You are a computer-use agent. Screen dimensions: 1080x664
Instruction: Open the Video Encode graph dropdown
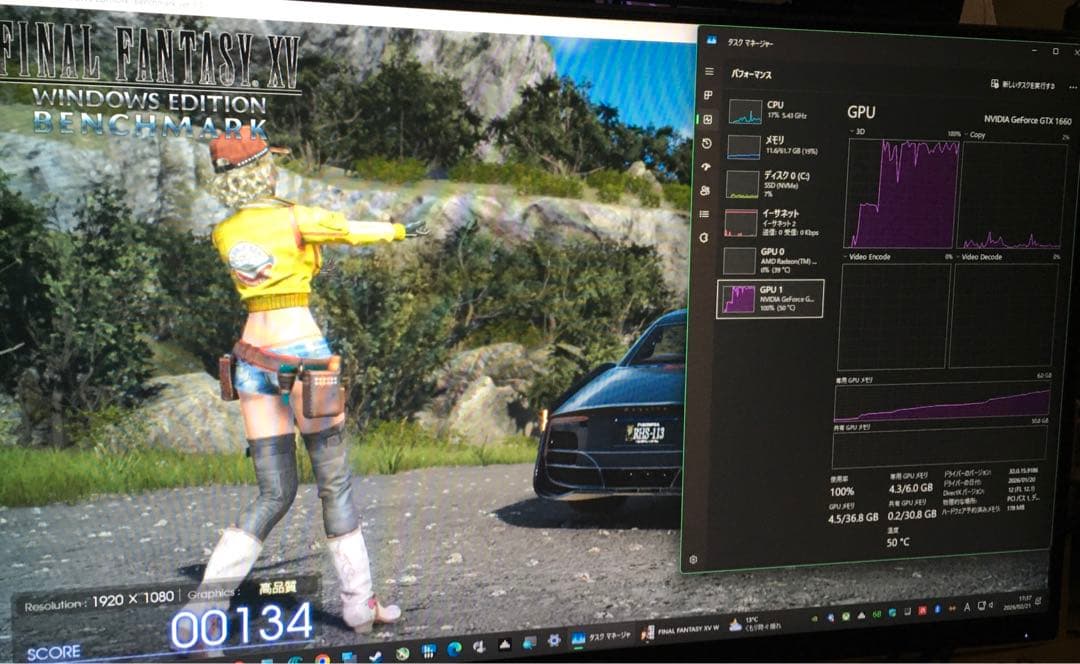(868, 257)
